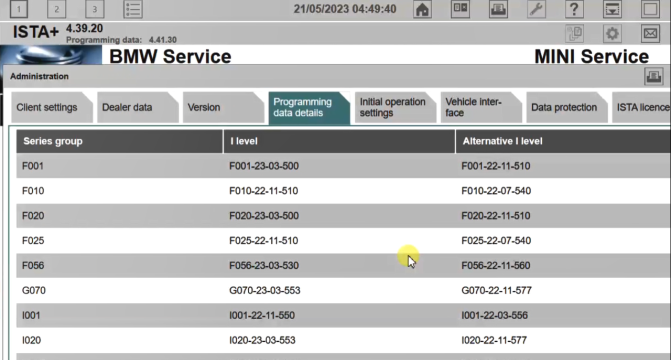This screenshot has width=671, height=360.
Task: Click the operations overview icon beside home
Action: tap(460, 9)
